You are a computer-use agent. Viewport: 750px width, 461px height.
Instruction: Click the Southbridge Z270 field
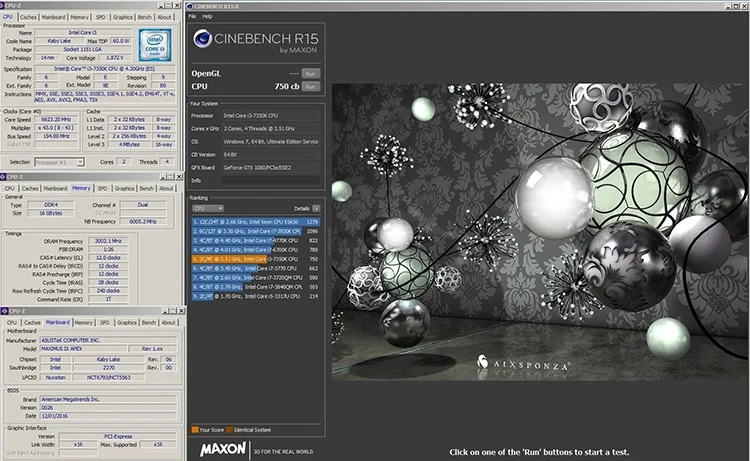click(x=109, y=368)
